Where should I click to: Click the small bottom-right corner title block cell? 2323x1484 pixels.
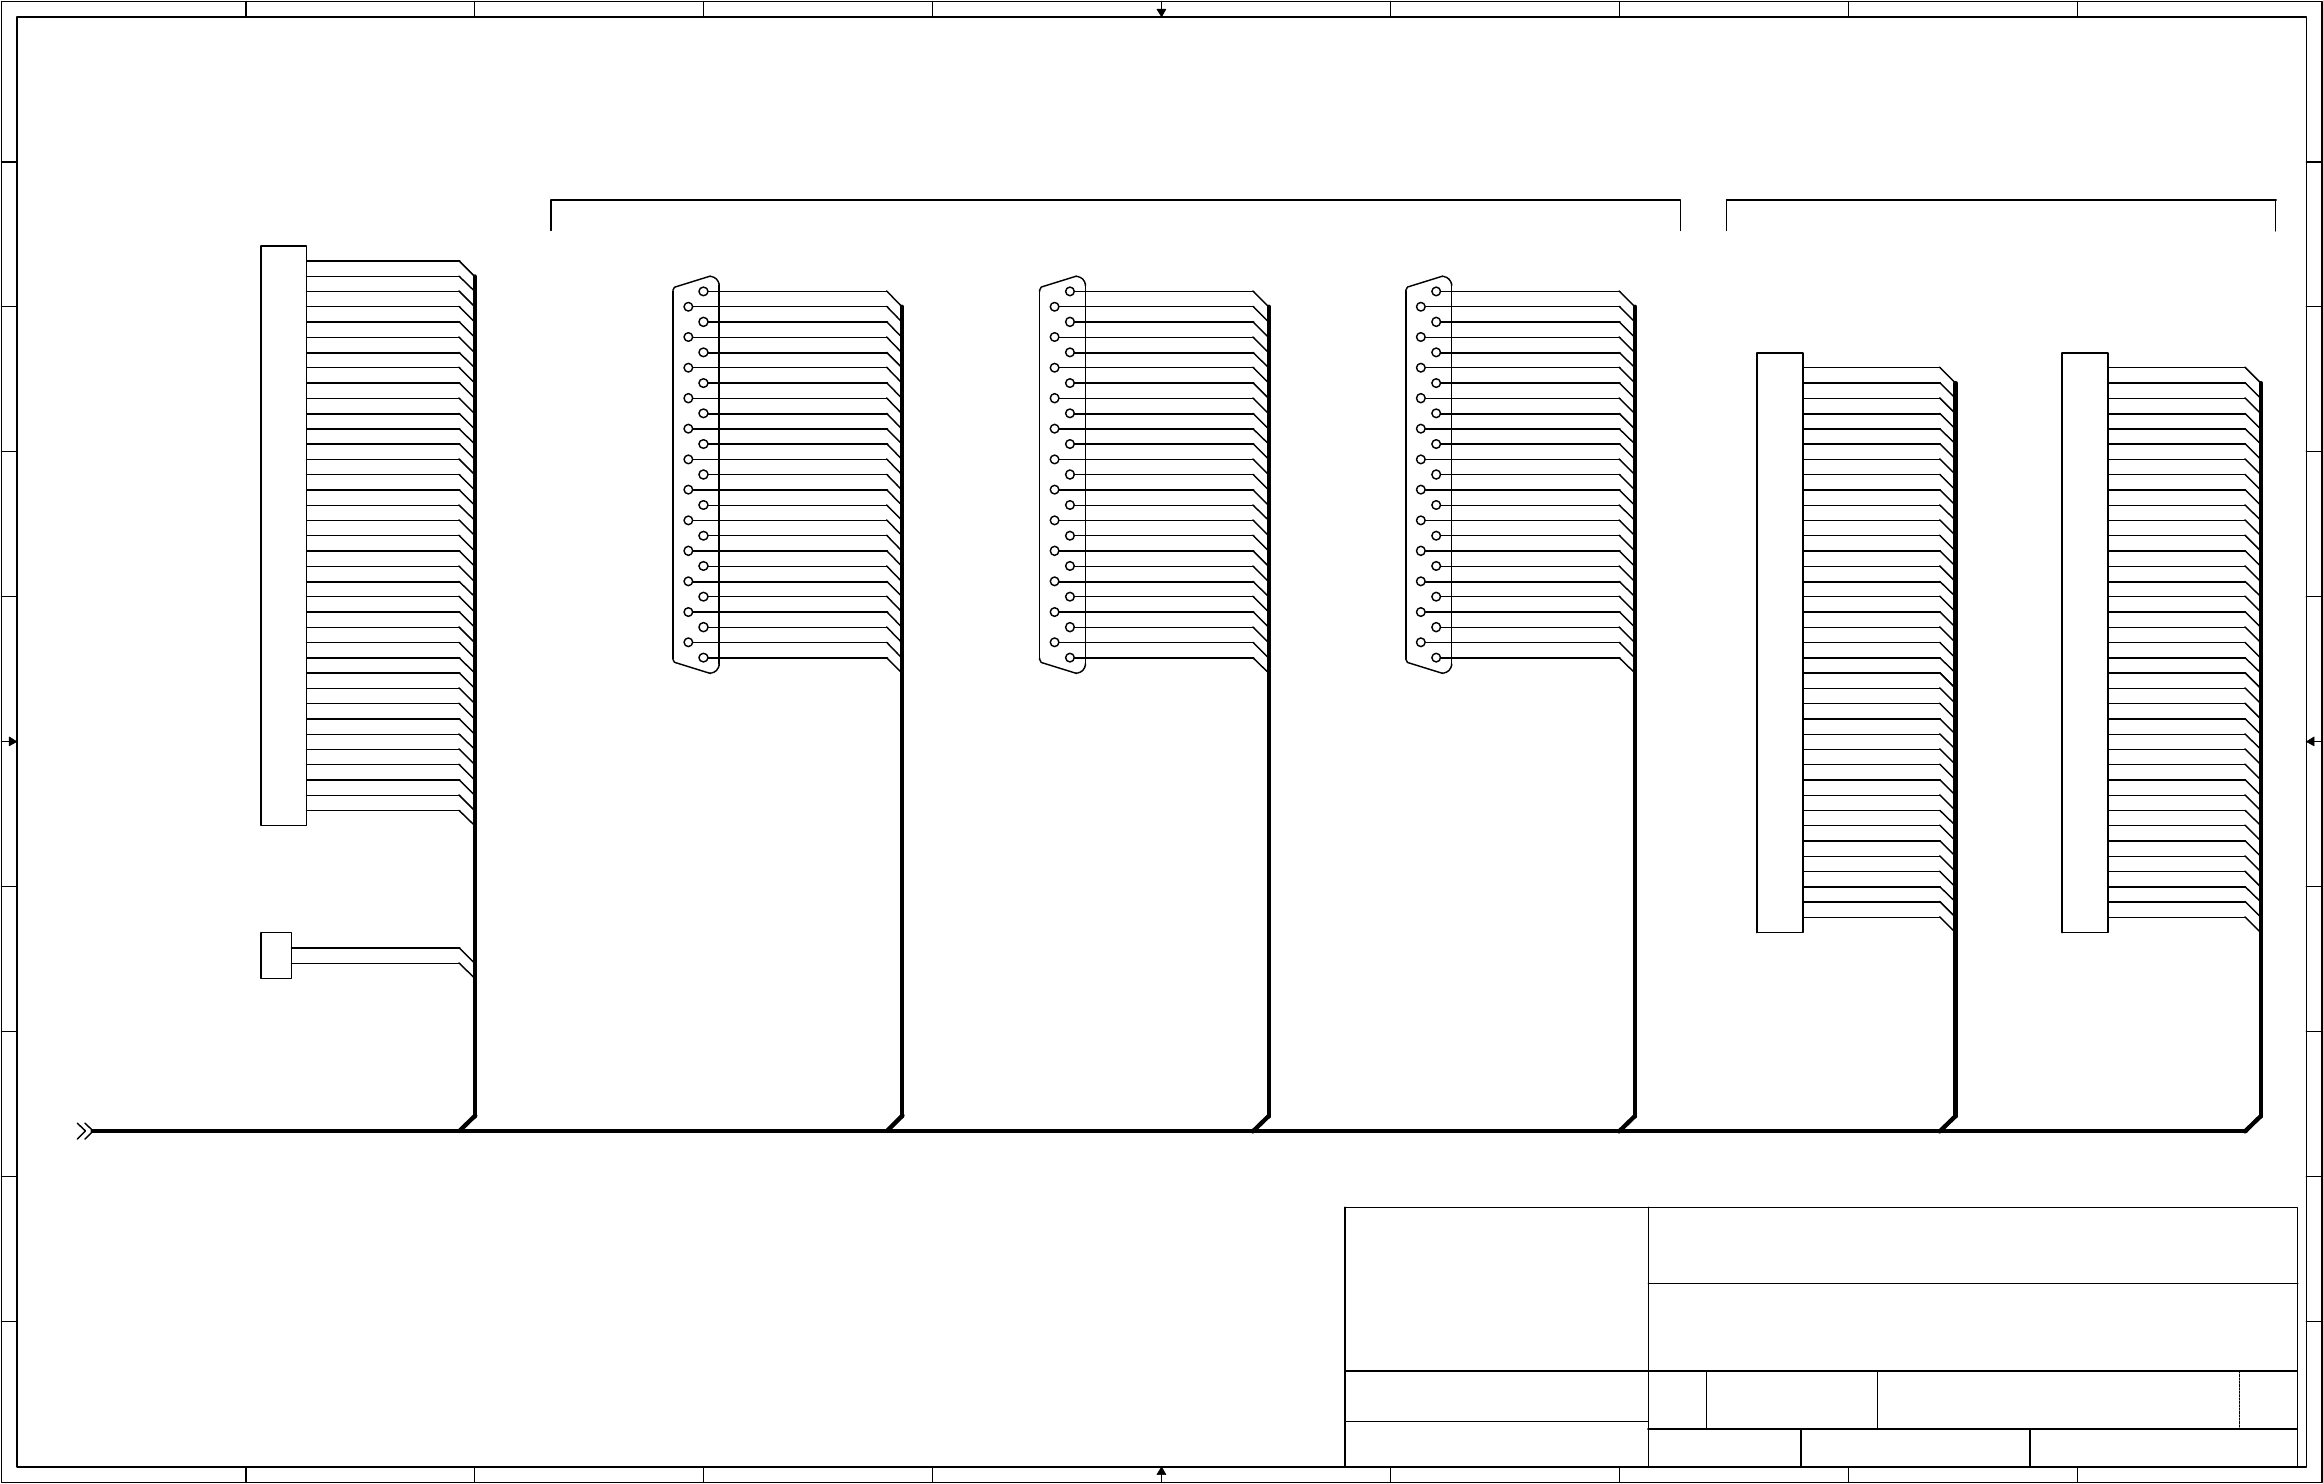point(2267,1399)
